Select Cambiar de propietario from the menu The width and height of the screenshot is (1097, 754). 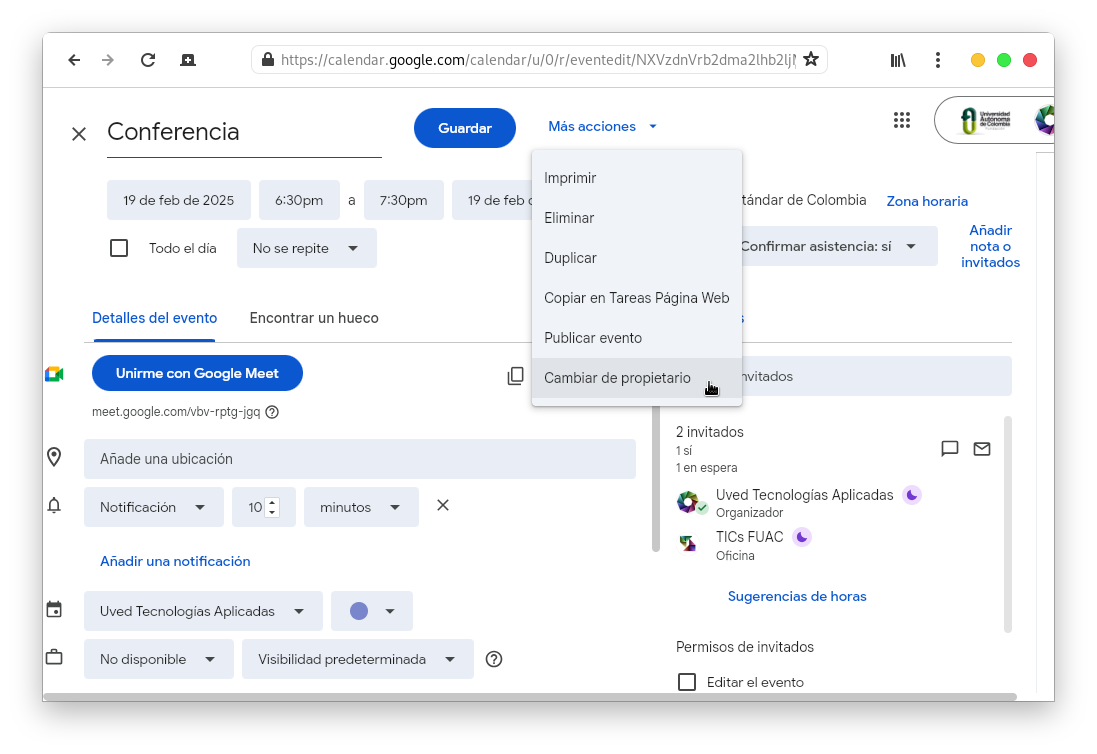tap(617, 378)
